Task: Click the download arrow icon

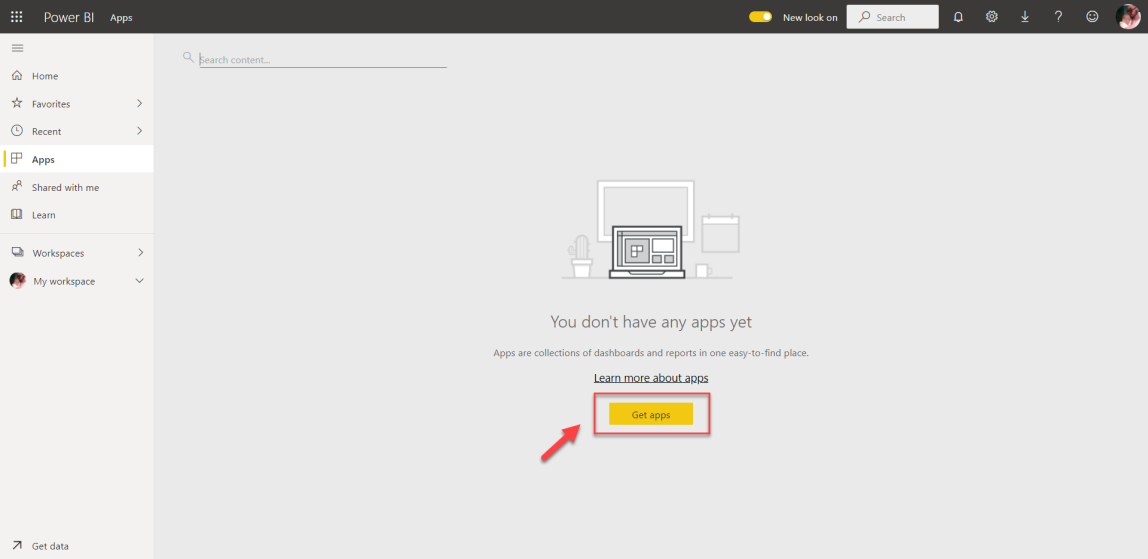Action: 1025,17
